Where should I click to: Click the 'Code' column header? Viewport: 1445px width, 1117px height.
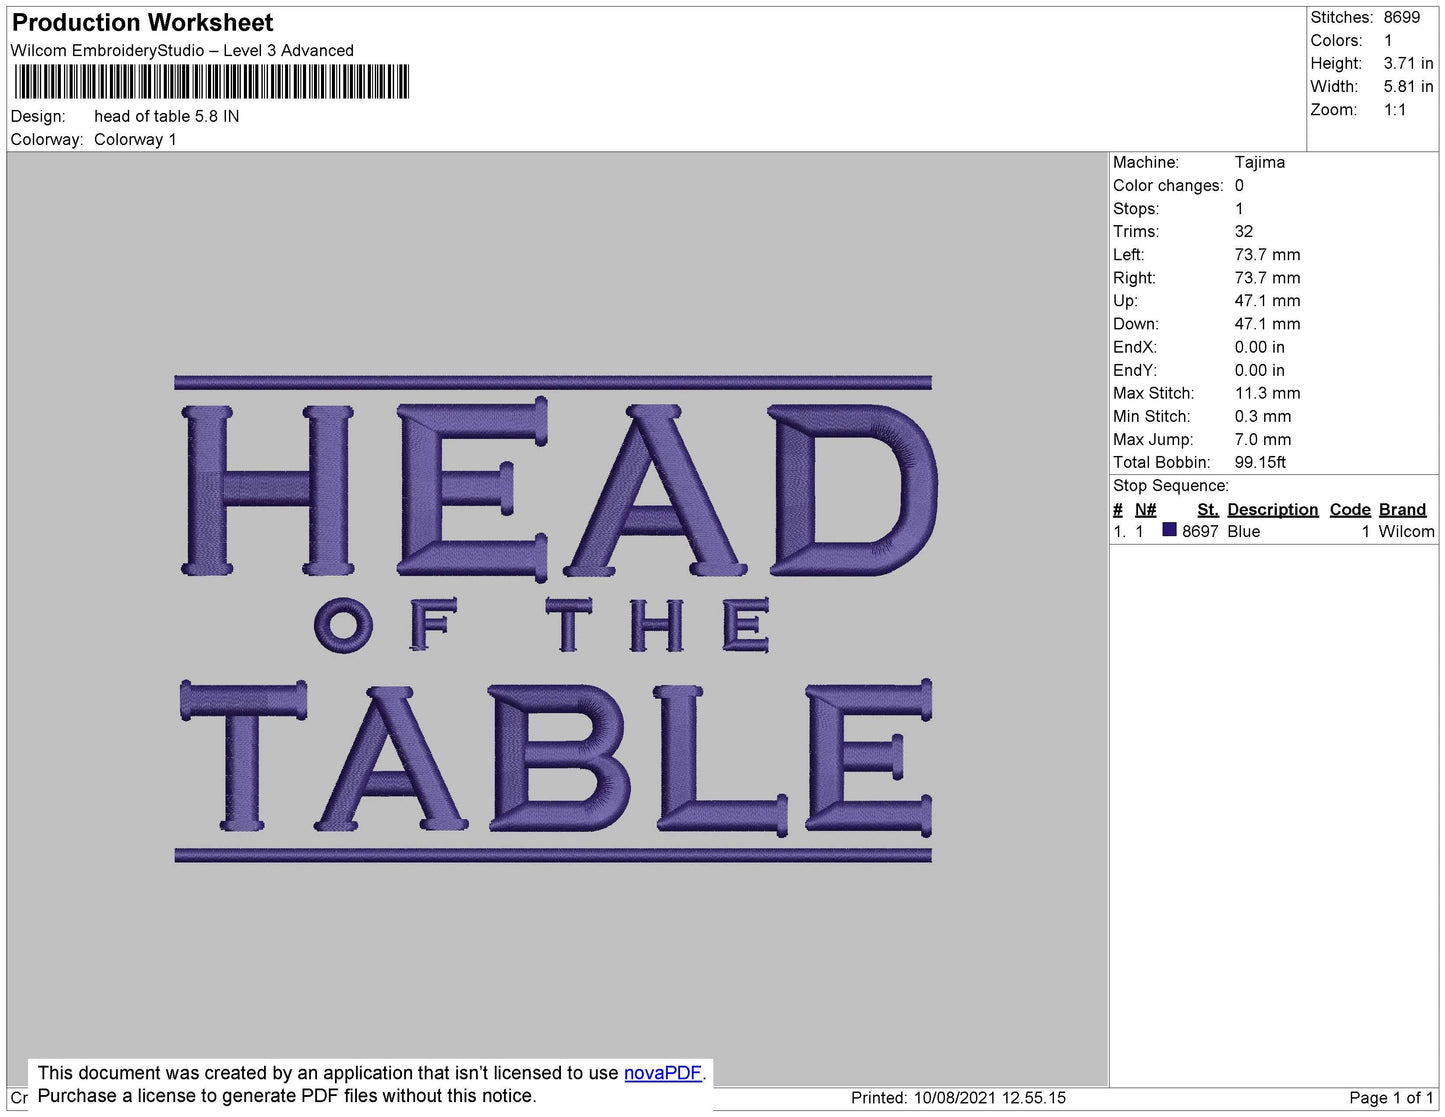[1350, 509]
